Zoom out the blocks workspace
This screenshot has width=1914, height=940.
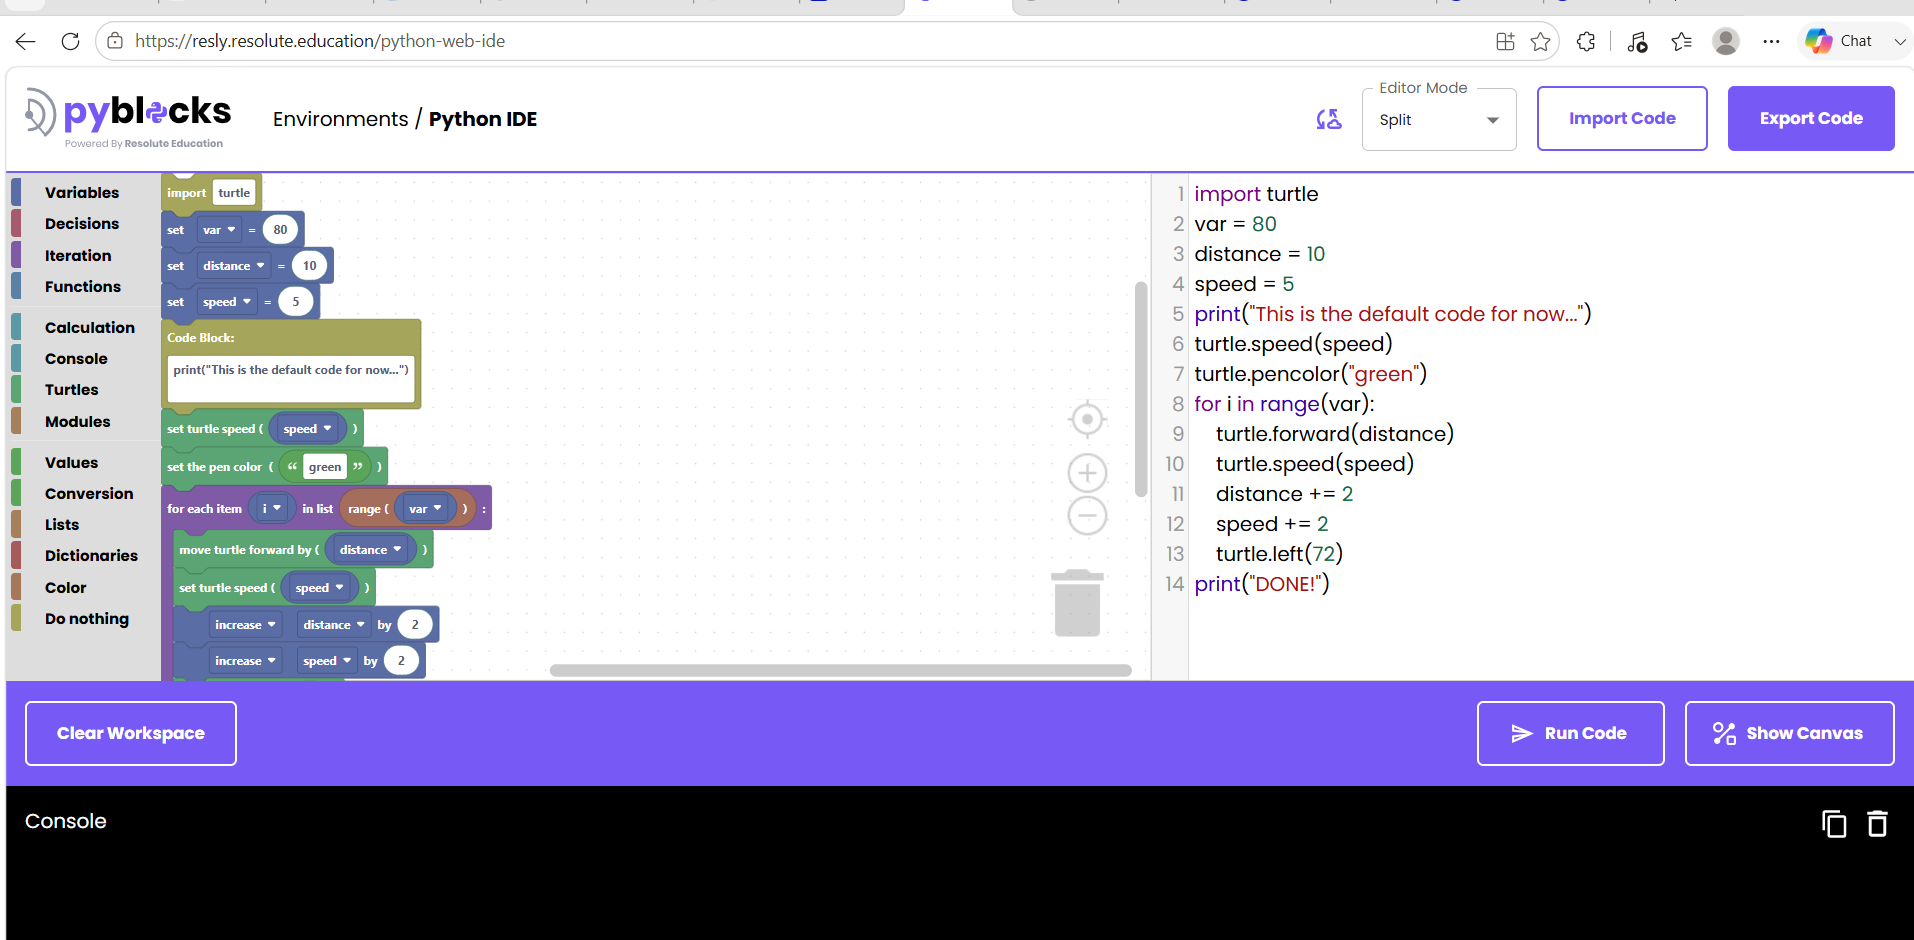pyautogui.click(x=1087, y=516)
